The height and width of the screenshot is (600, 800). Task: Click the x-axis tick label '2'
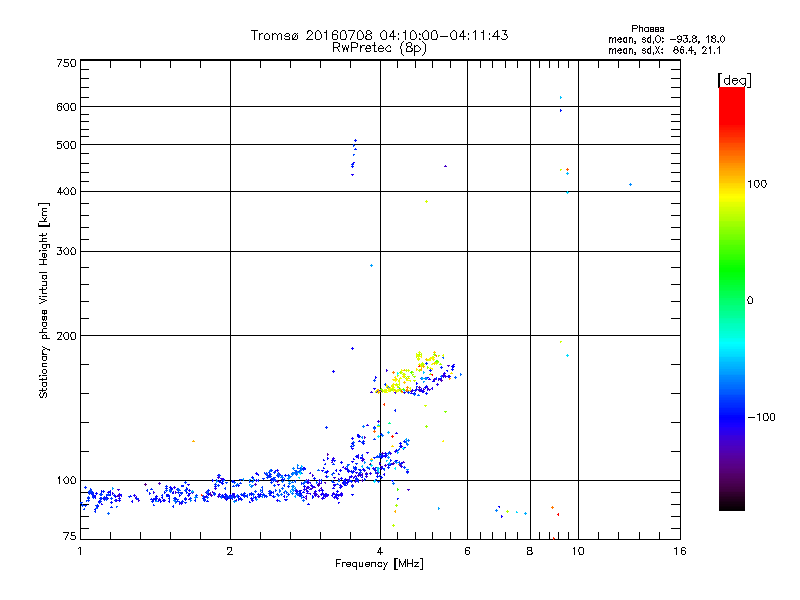230,551
